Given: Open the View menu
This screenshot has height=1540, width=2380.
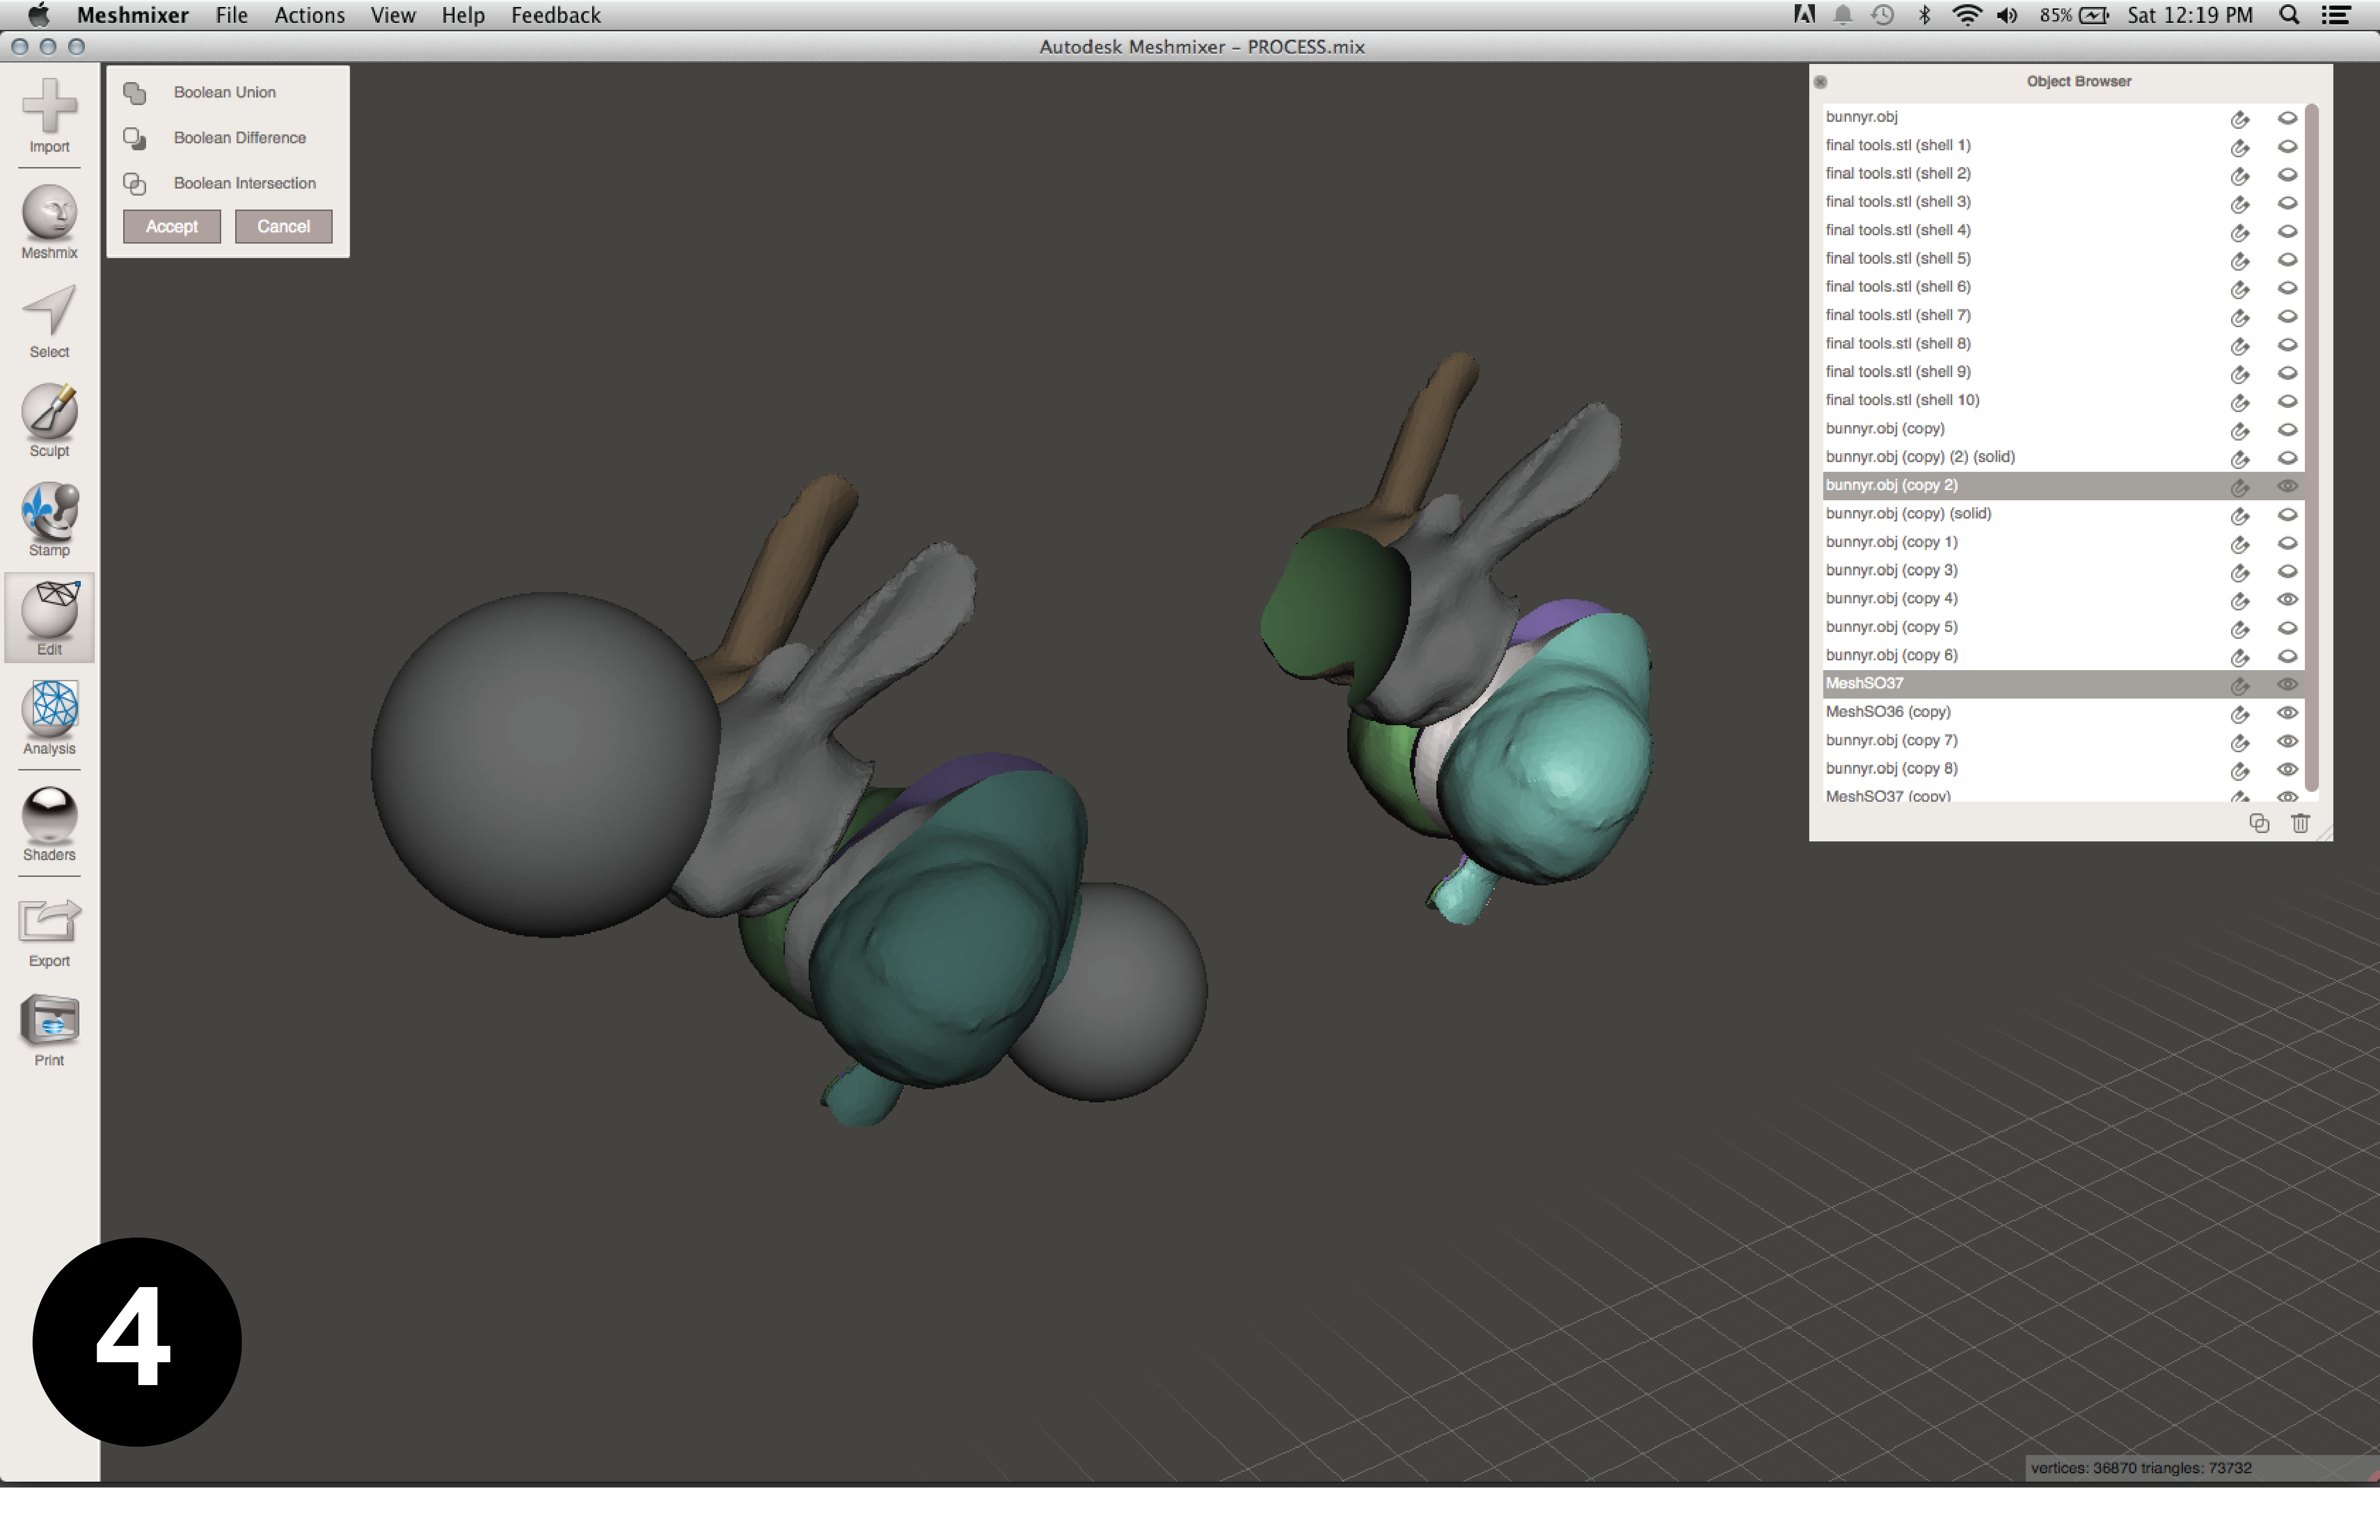Looking at the screenshot, I should click(x=392, y=15).
